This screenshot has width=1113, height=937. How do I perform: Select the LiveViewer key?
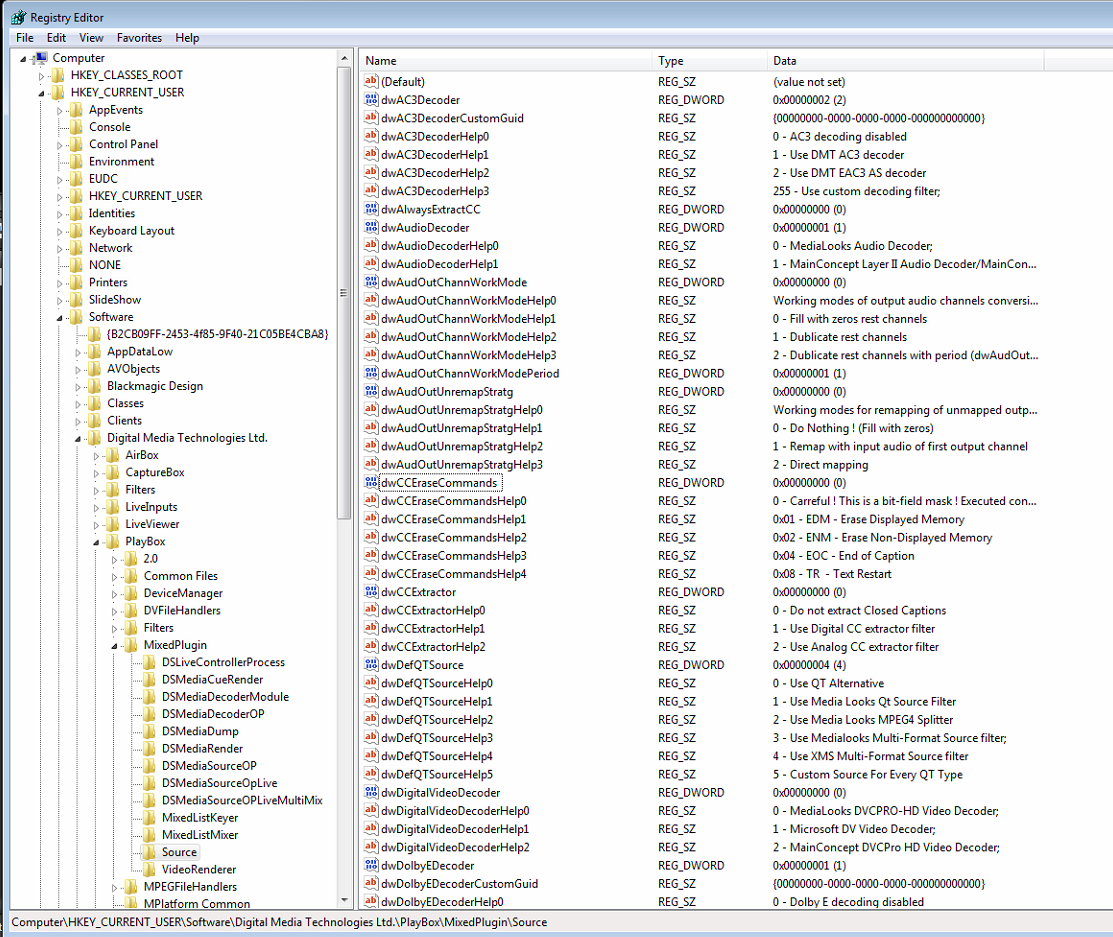[152, 524]
